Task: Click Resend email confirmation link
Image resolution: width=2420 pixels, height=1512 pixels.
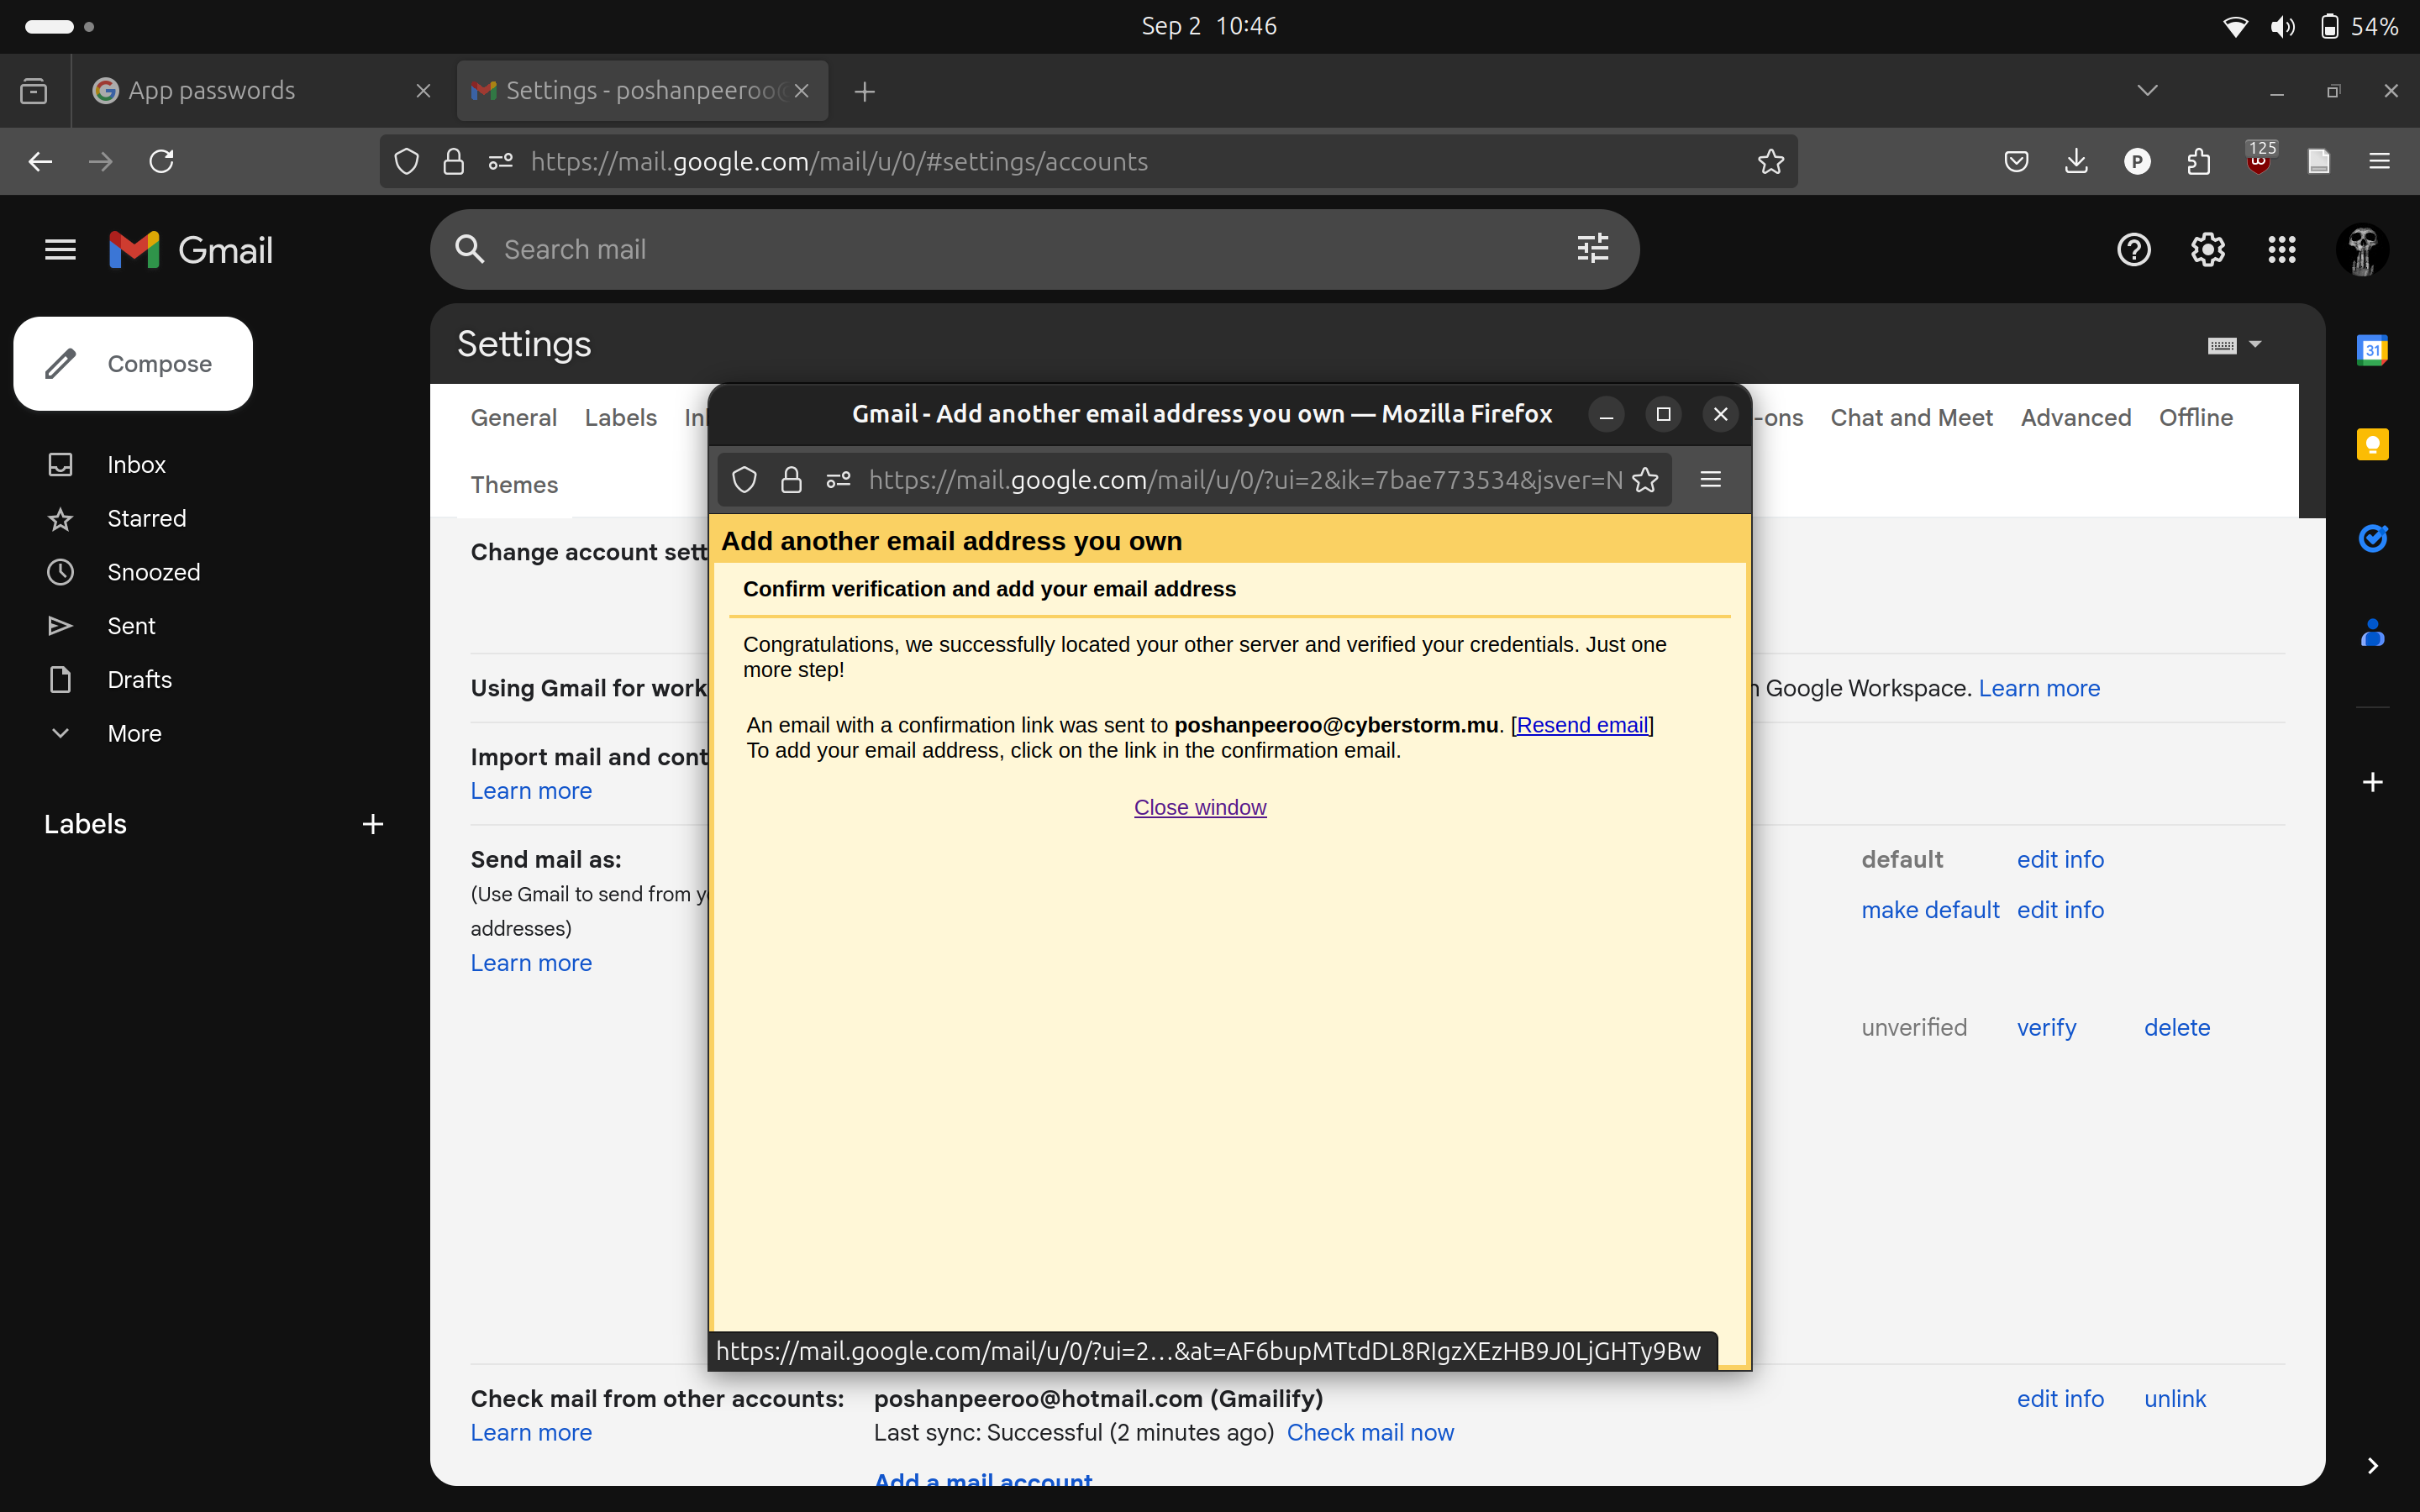Action: click(x=1581, y=723)
